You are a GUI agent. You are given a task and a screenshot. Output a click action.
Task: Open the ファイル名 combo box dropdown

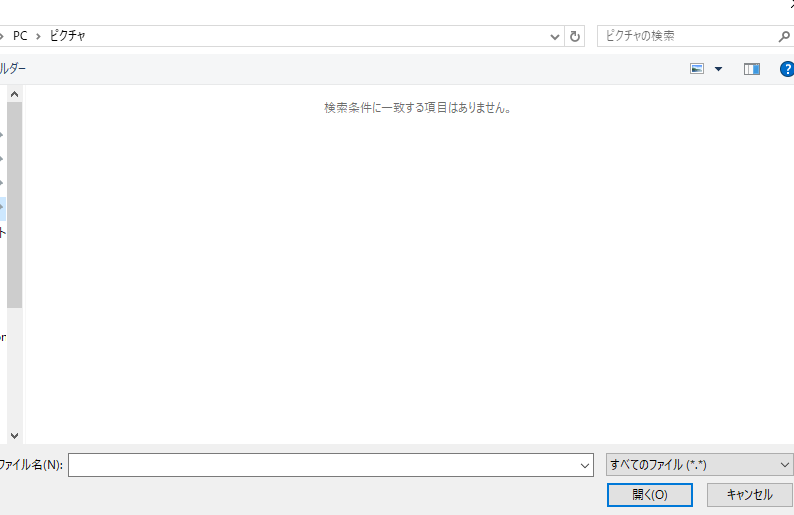(585, 465)
